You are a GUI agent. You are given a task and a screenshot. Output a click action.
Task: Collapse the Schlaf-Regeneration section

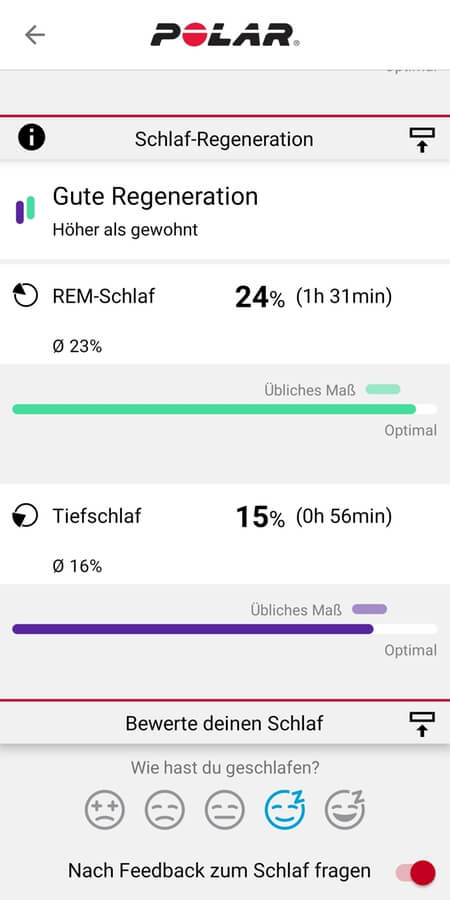coord(422,139)
